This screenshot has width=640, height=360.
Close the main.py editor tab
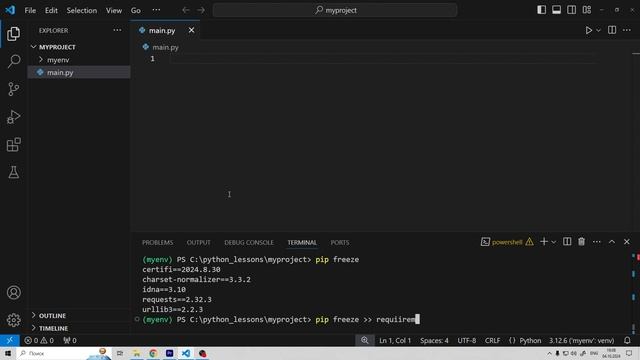pyautogui.click(x=191, y=30)
